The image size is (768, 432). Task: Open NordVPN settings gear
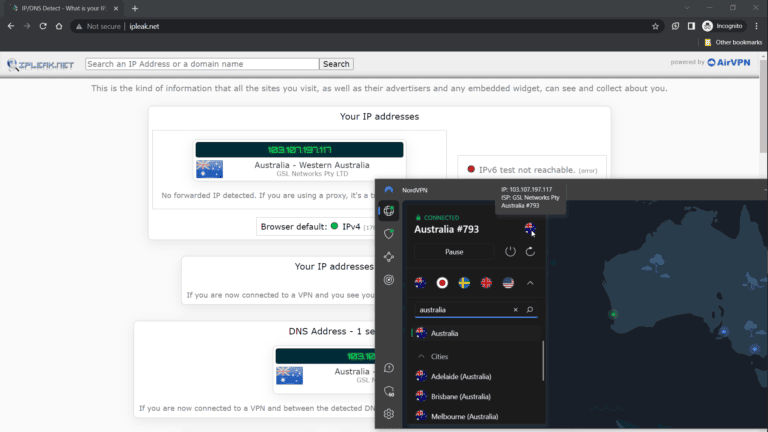pyautogui.click(x=389, y=414)
